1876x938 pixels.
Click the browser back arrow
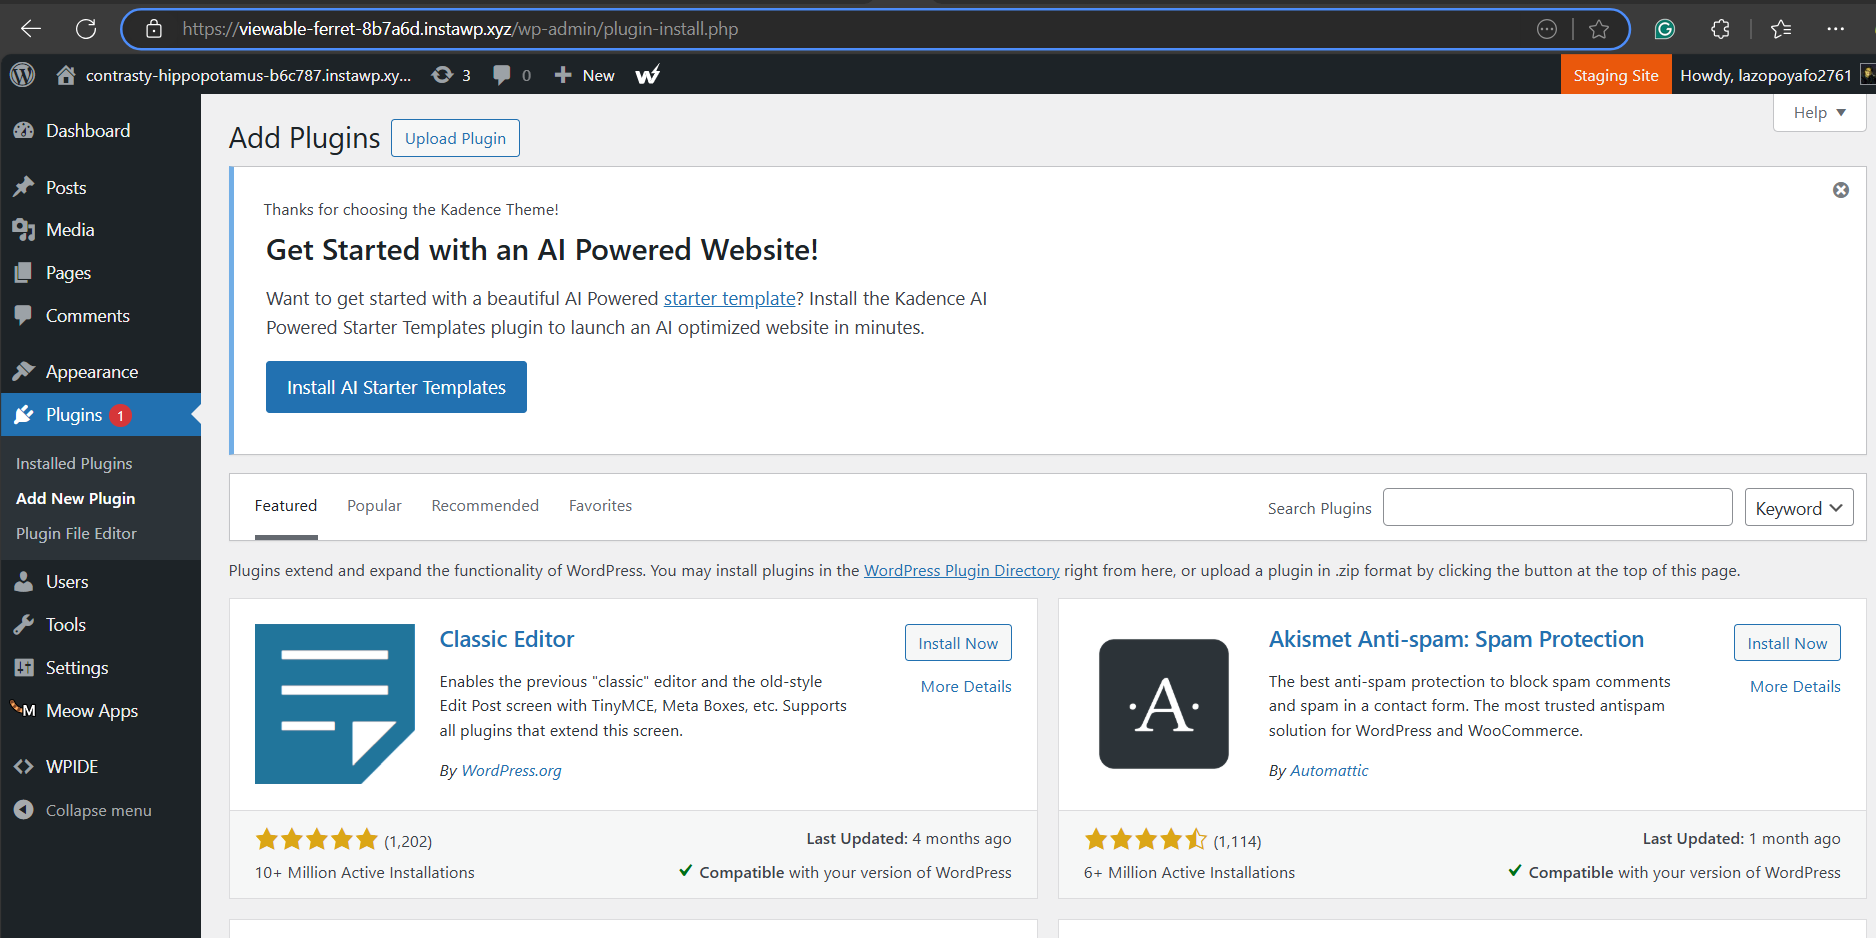coord(31,29)
